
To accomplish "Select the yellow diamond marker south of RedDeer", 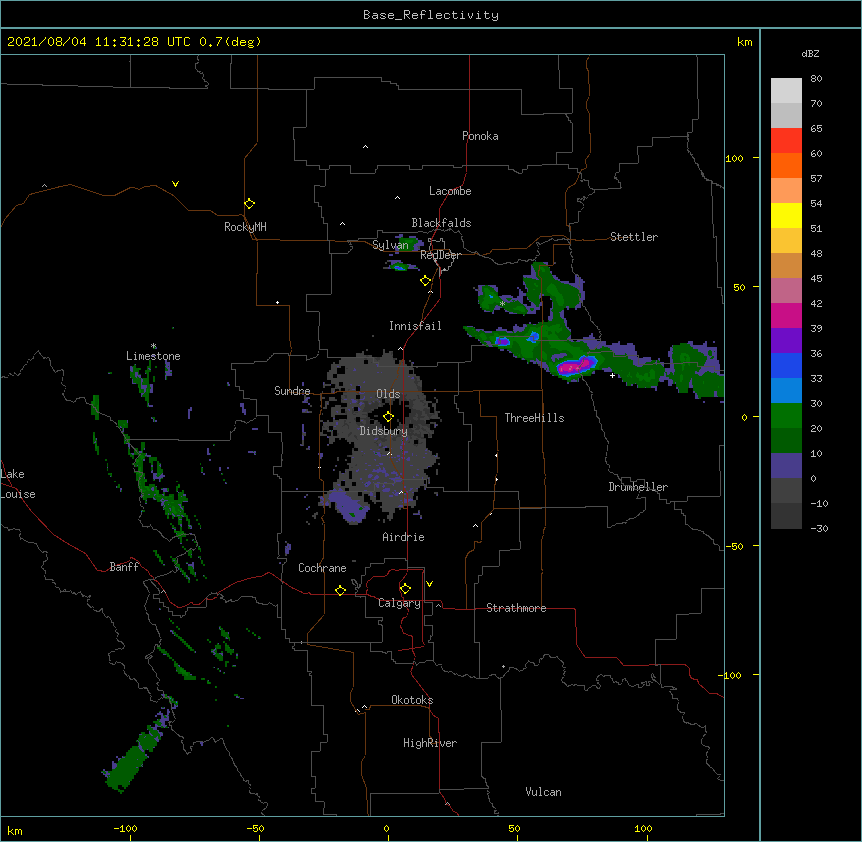I will pyautogui.click(x=425, y=281).
